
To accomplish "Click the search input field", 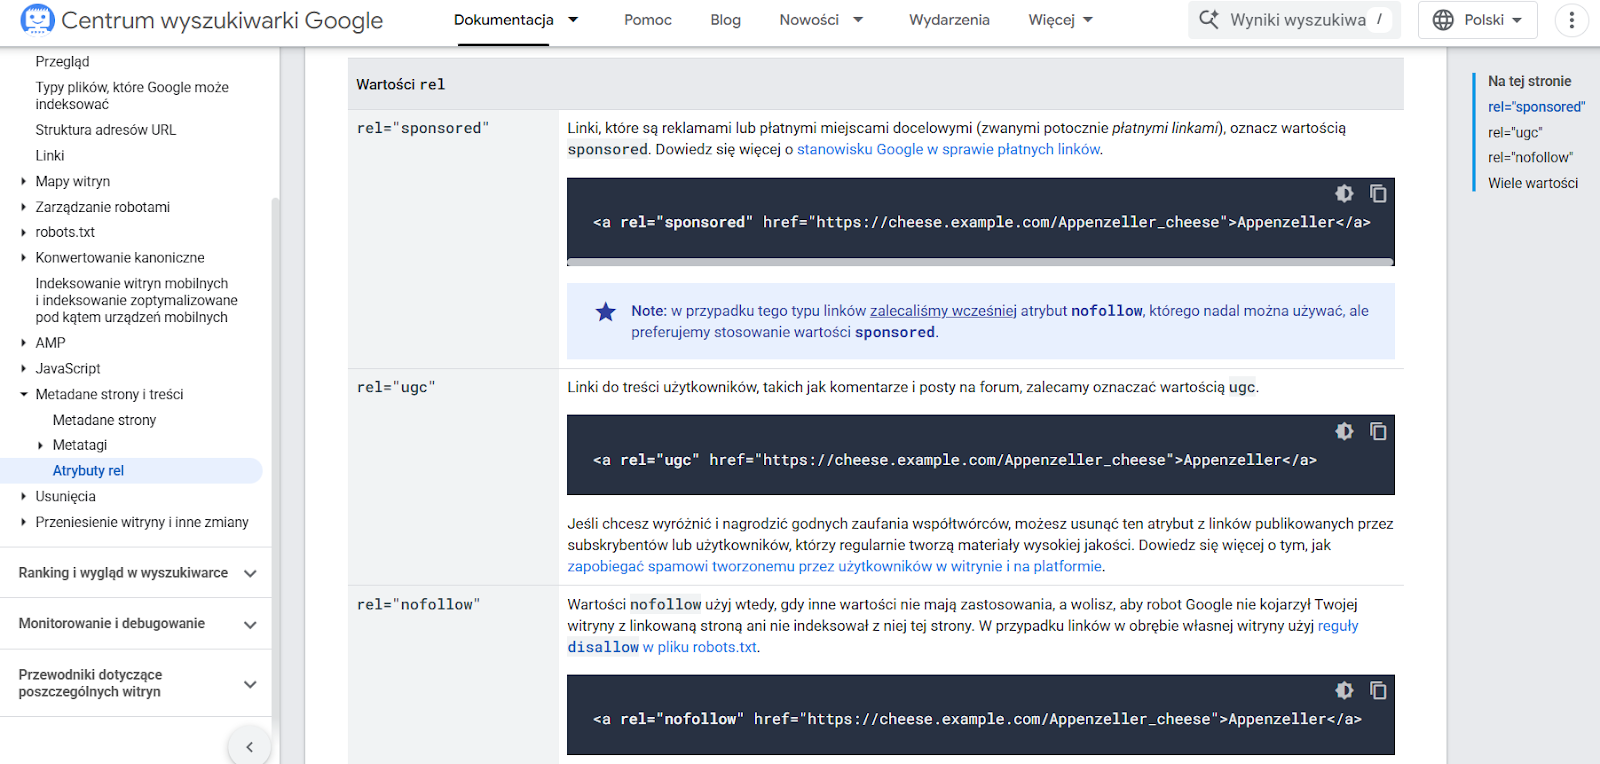I will coord(1297,20).
